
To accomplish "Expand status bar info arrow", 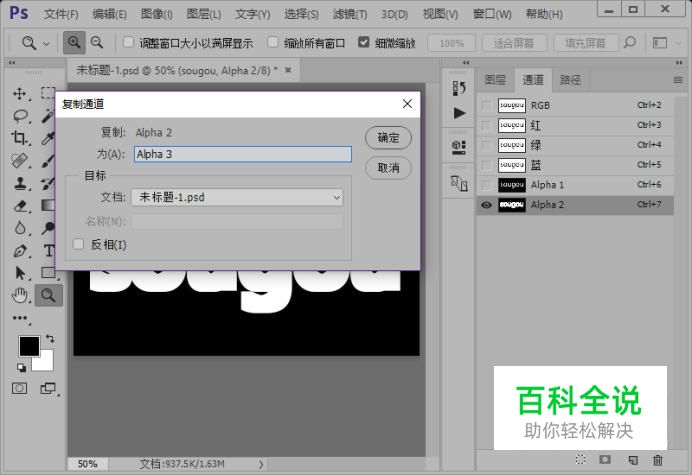I will point(261,464).
